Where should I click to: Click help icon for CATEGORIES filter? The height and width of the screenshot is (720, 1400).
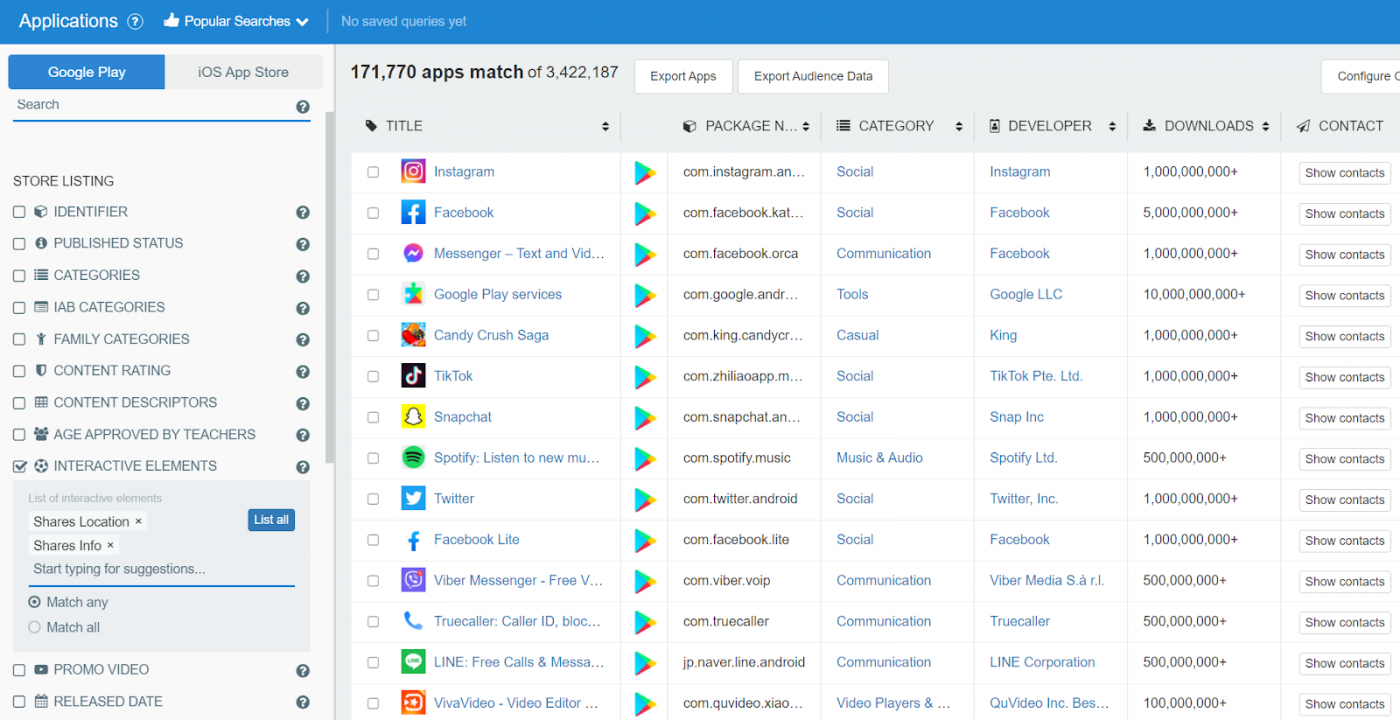pos(303,276)
